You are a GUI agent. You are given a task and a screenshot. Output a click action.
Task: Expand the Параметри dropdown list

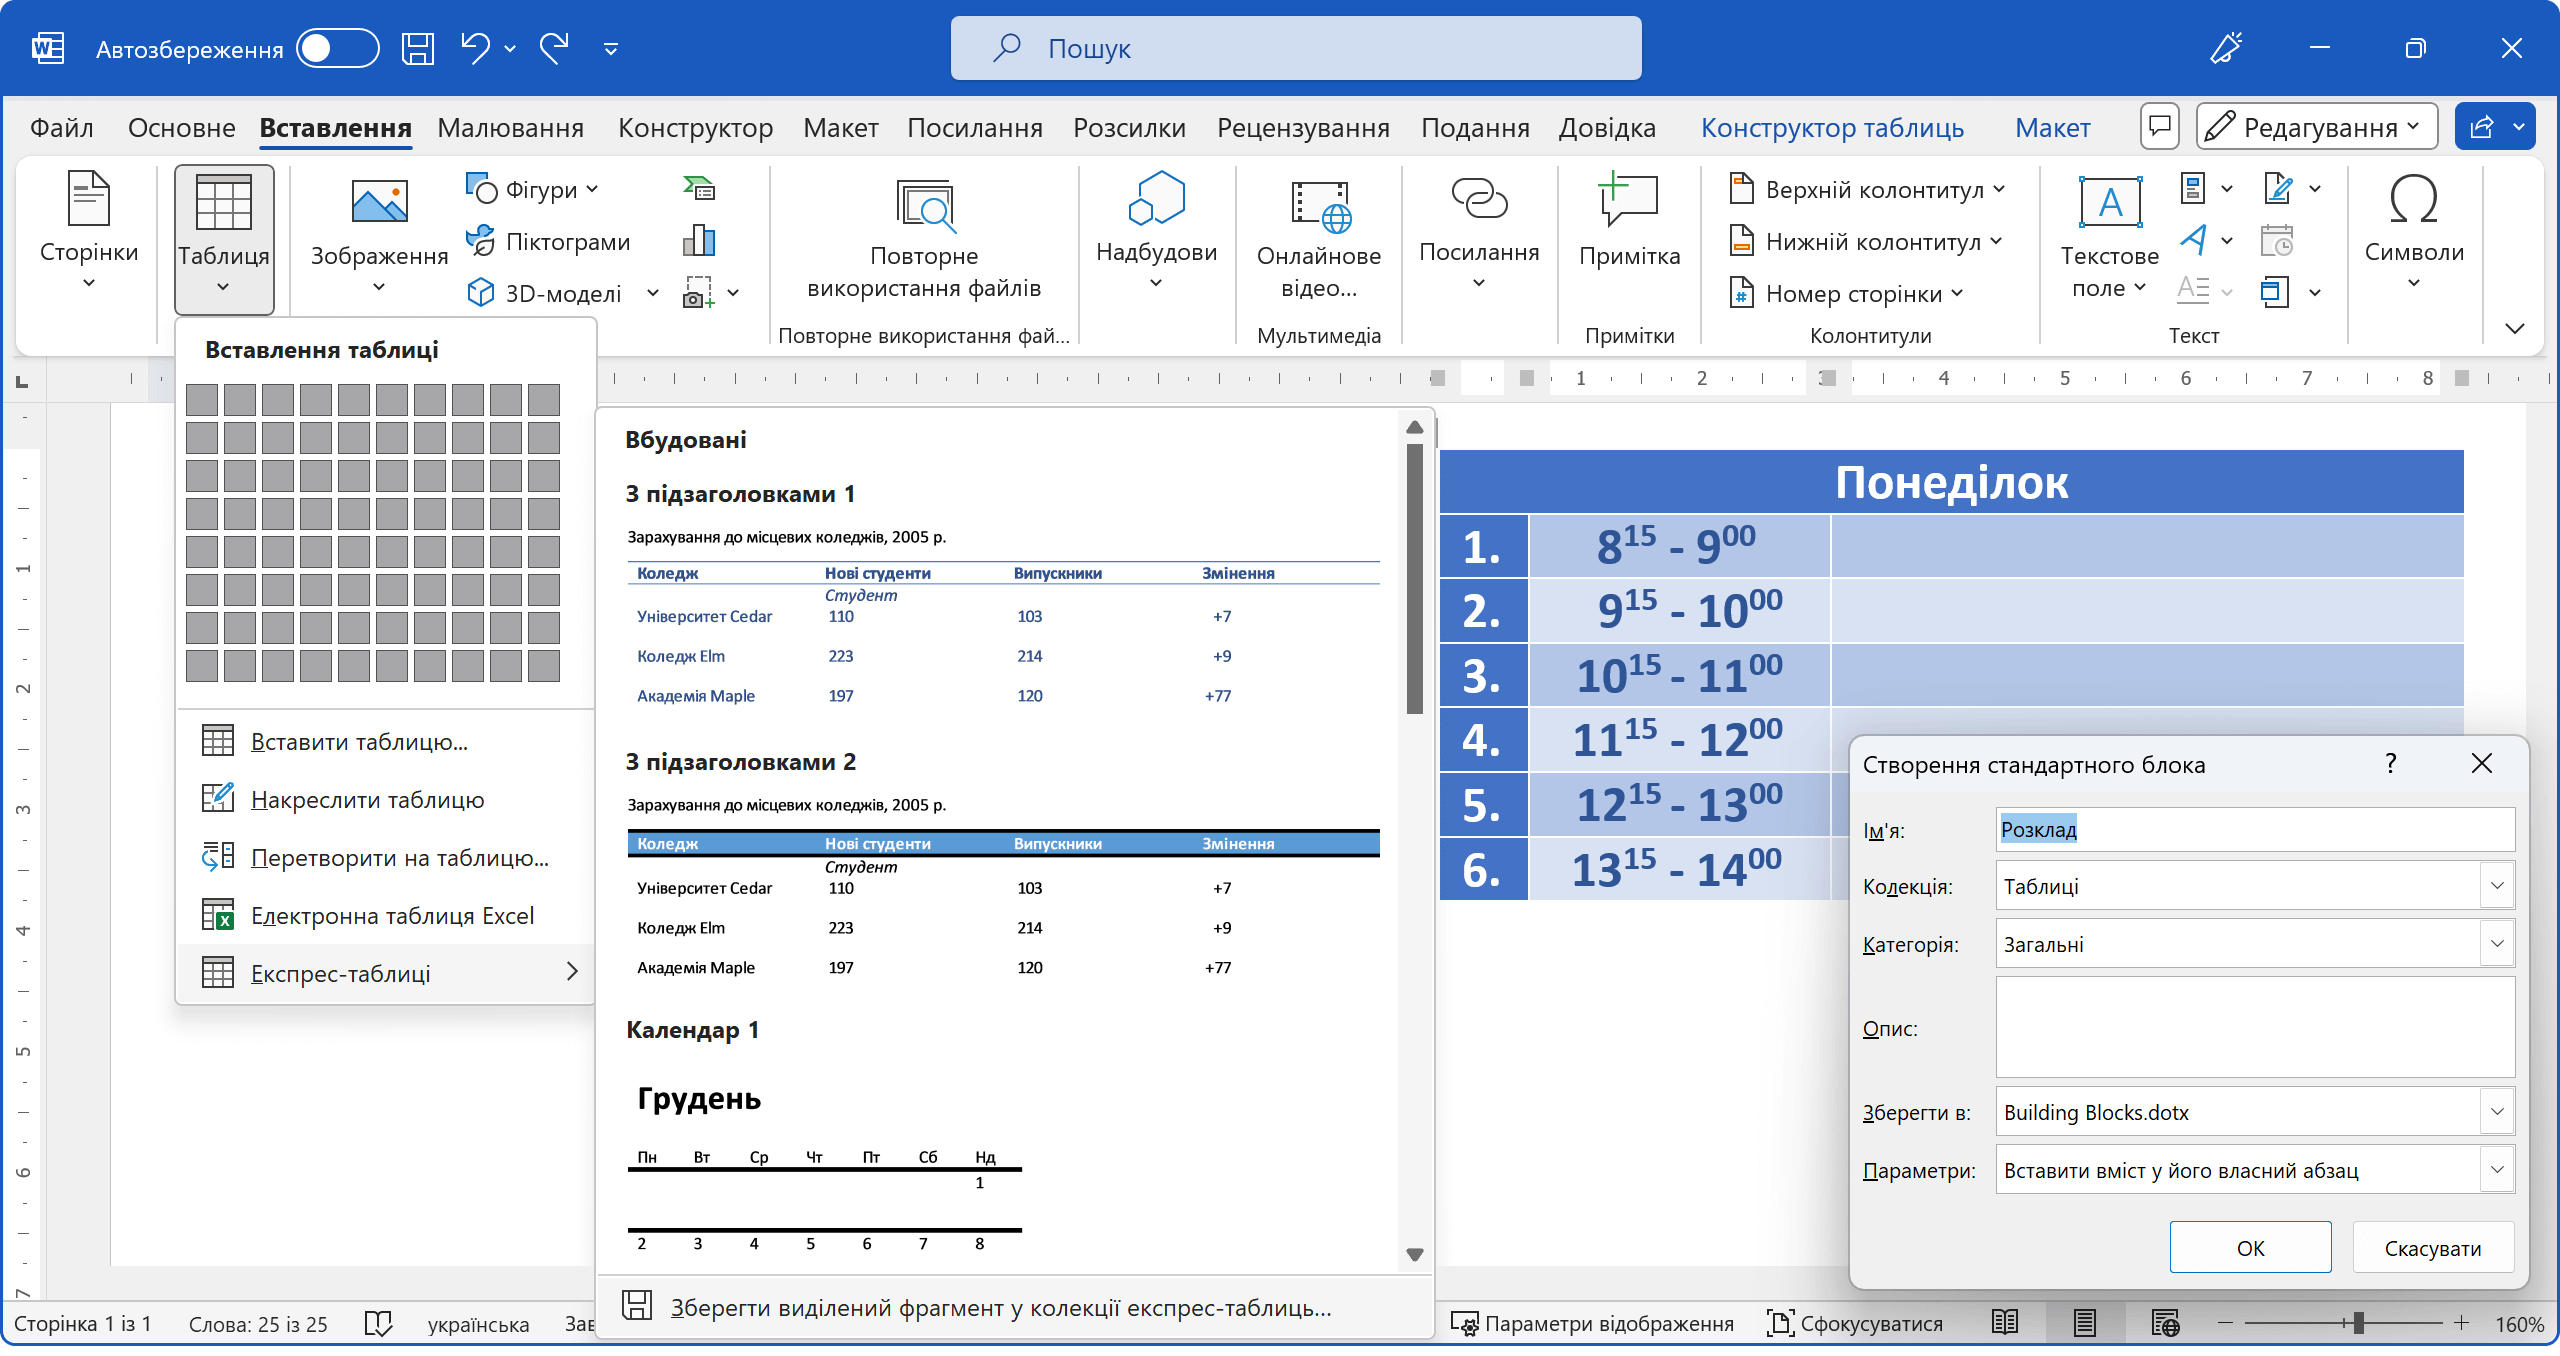pos(2496,1170)
